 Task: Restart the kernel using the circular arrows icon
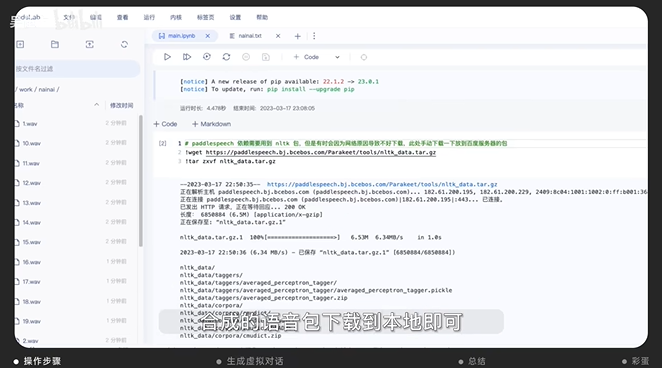[x=226, y=57]
